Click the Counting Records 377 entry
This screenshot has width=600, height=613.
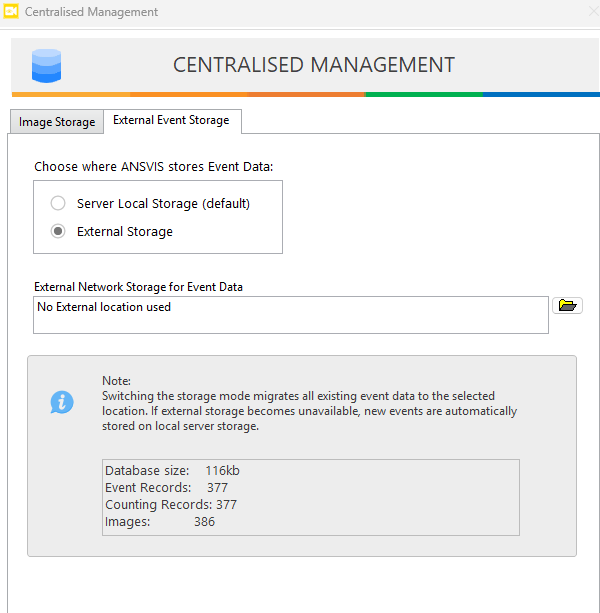170,504
